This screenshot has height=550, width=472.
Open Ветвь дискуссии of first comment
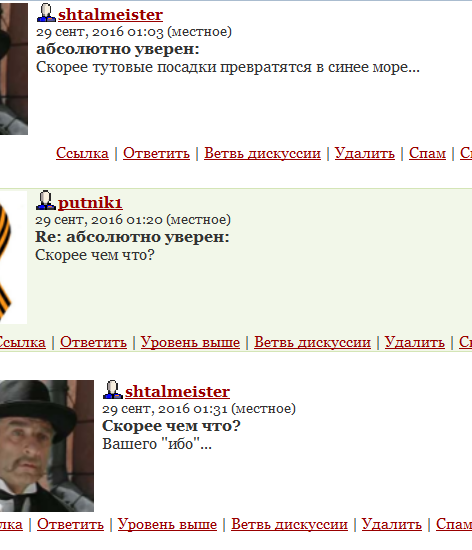click(x=262, y=153)
